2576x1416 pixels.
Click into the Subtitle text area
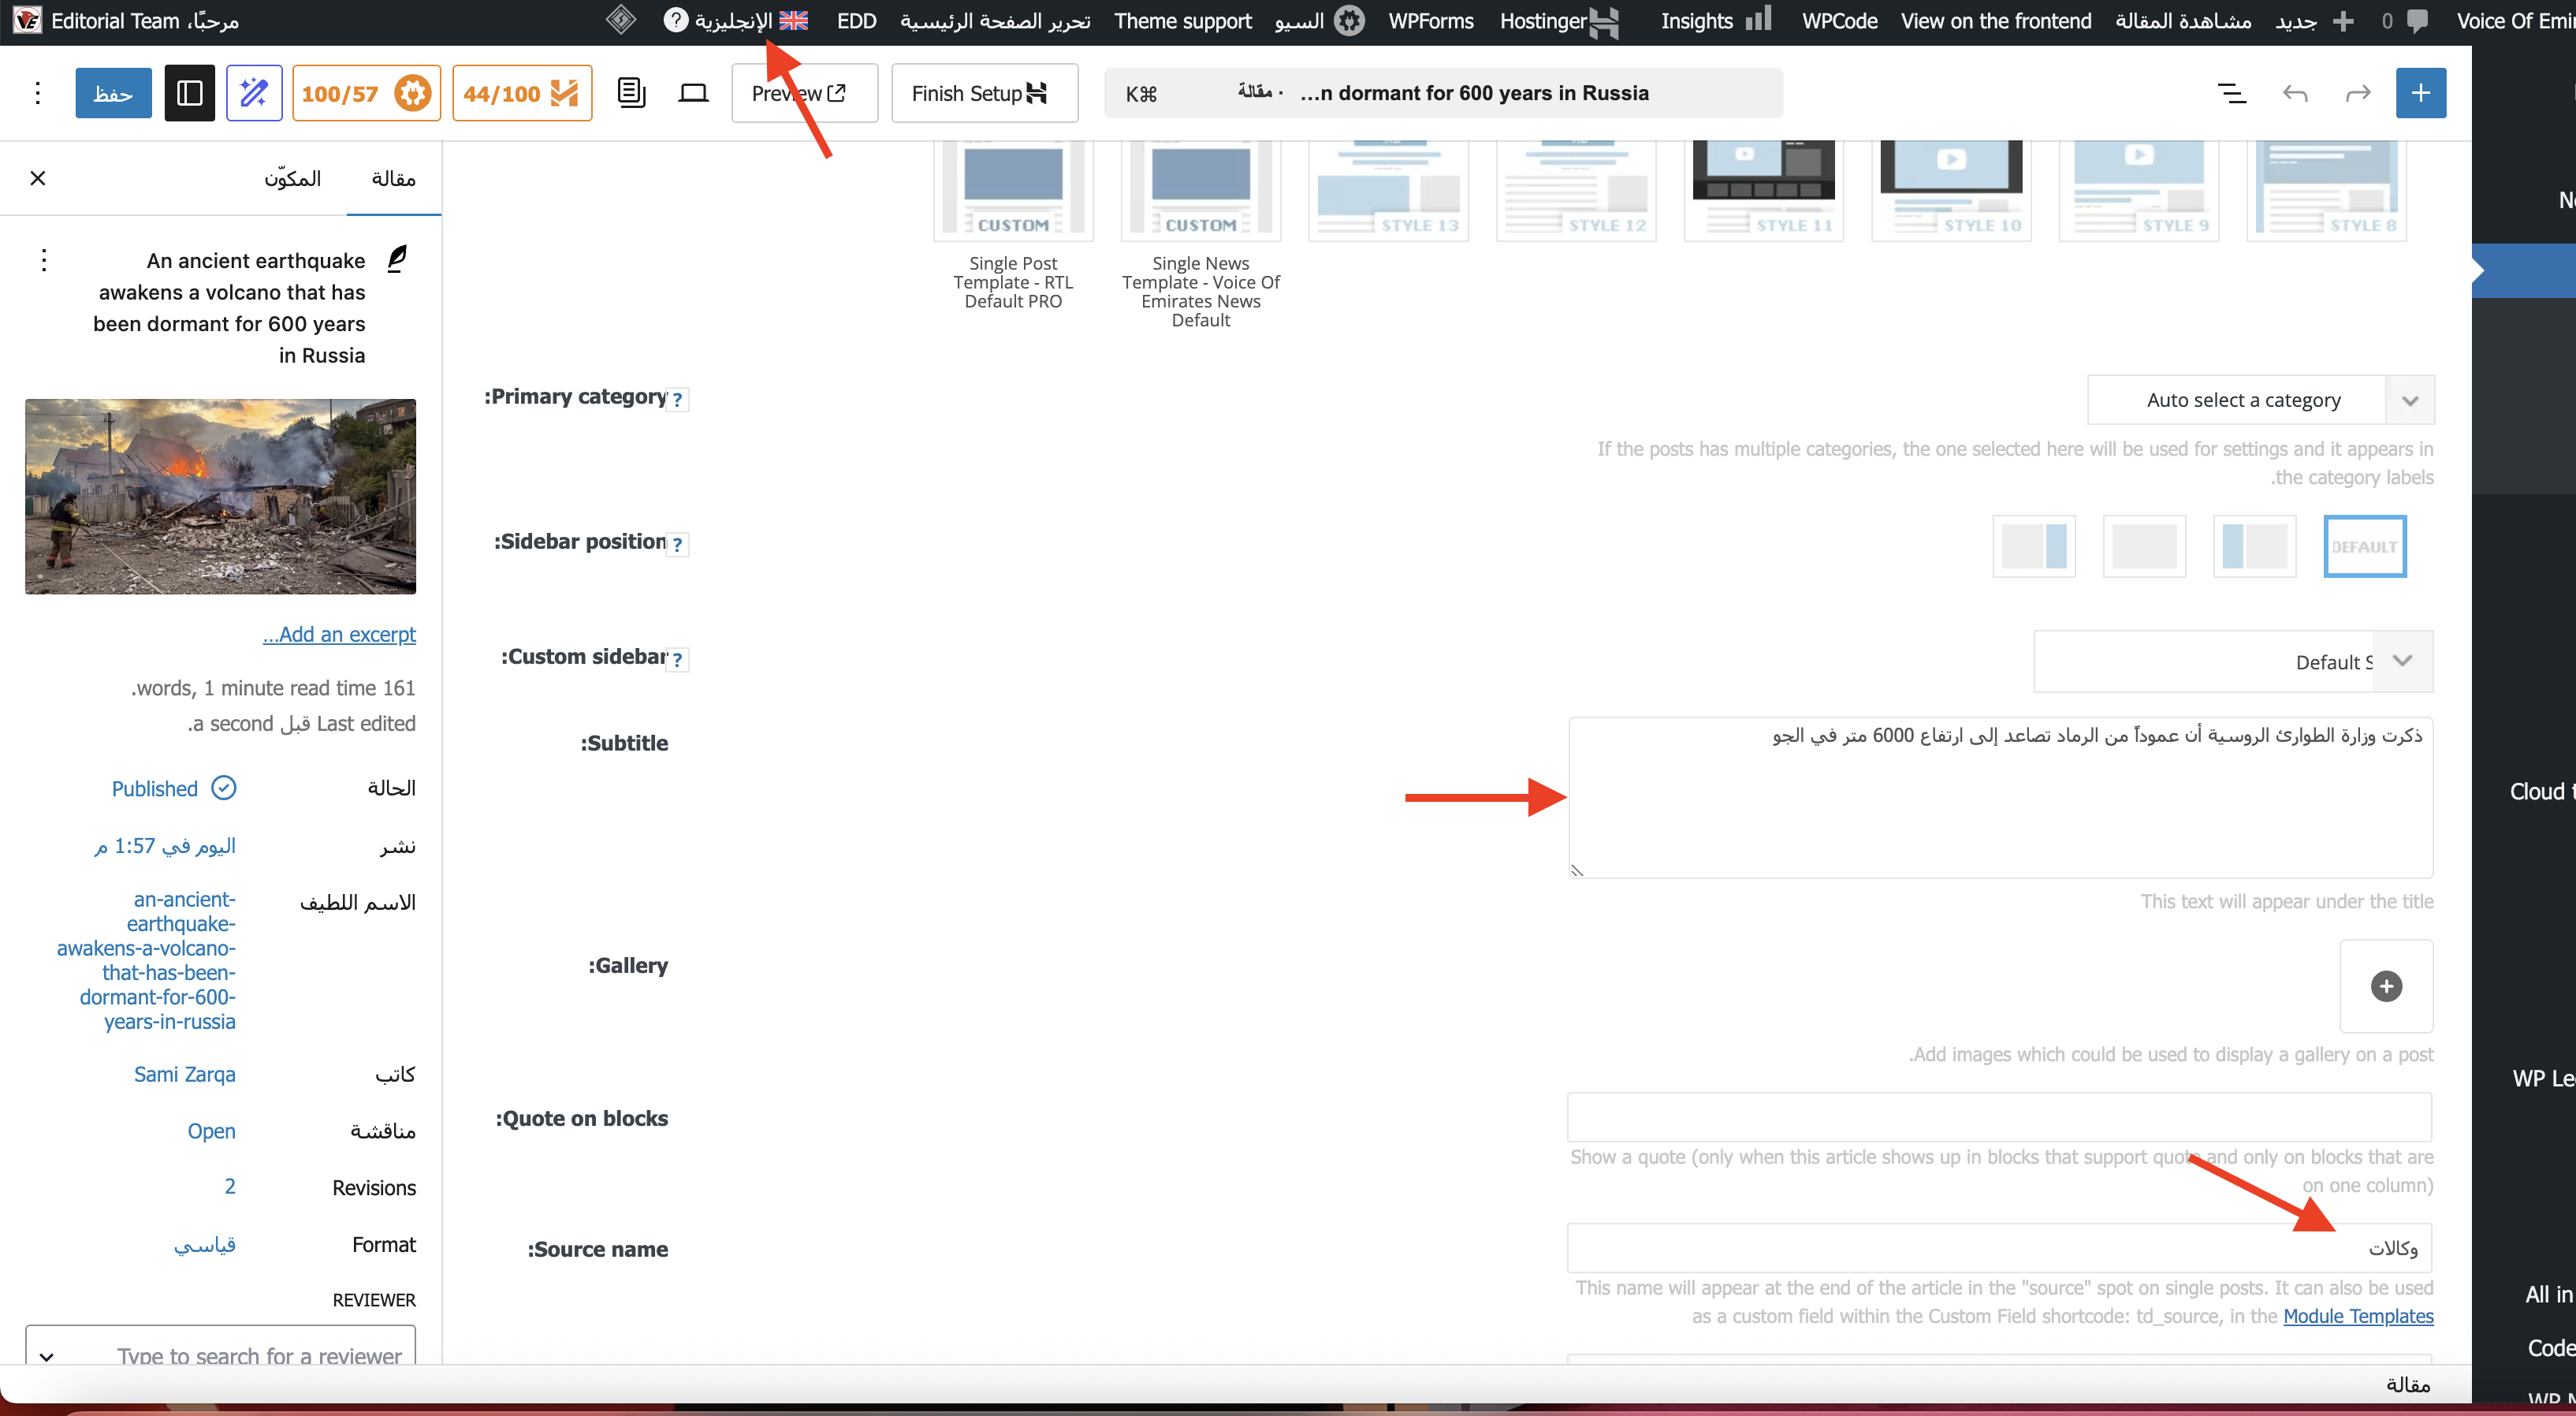pyautogui.click(x=2001, y=798)
